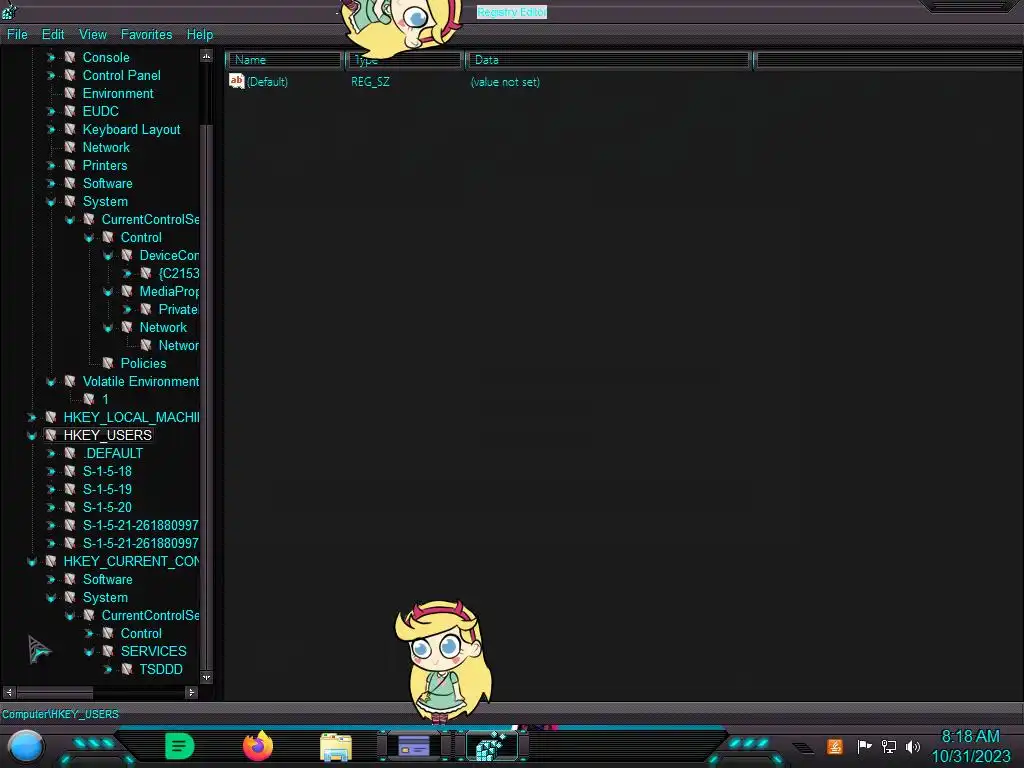This screenshot has width=1024, height=768.
Task: Select the HKEY_CURRENT_CONFIG hive
Action: coord(131,562)
